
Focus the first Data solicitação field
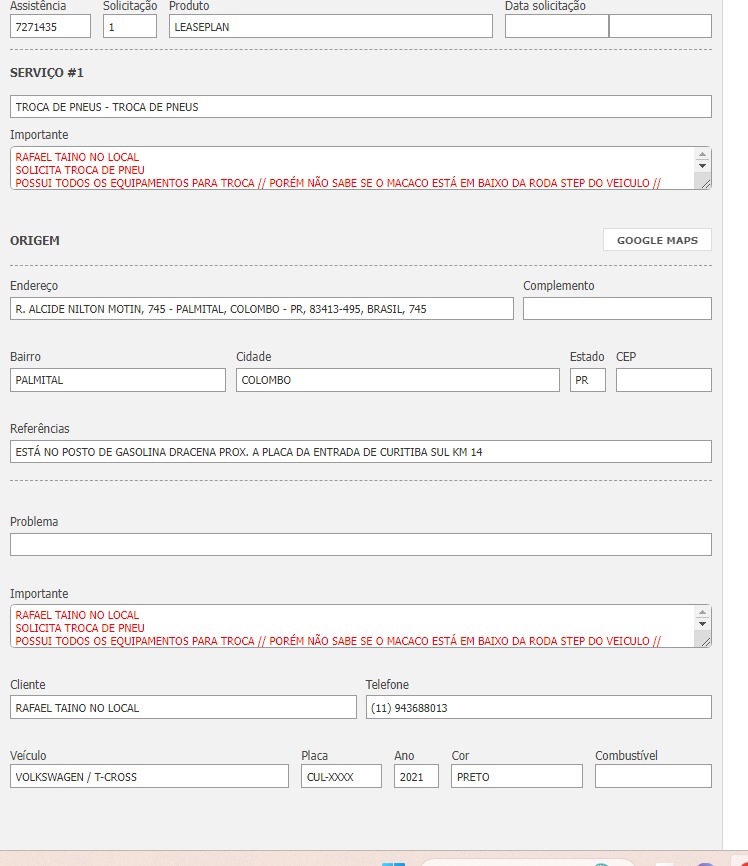point(556,27)
